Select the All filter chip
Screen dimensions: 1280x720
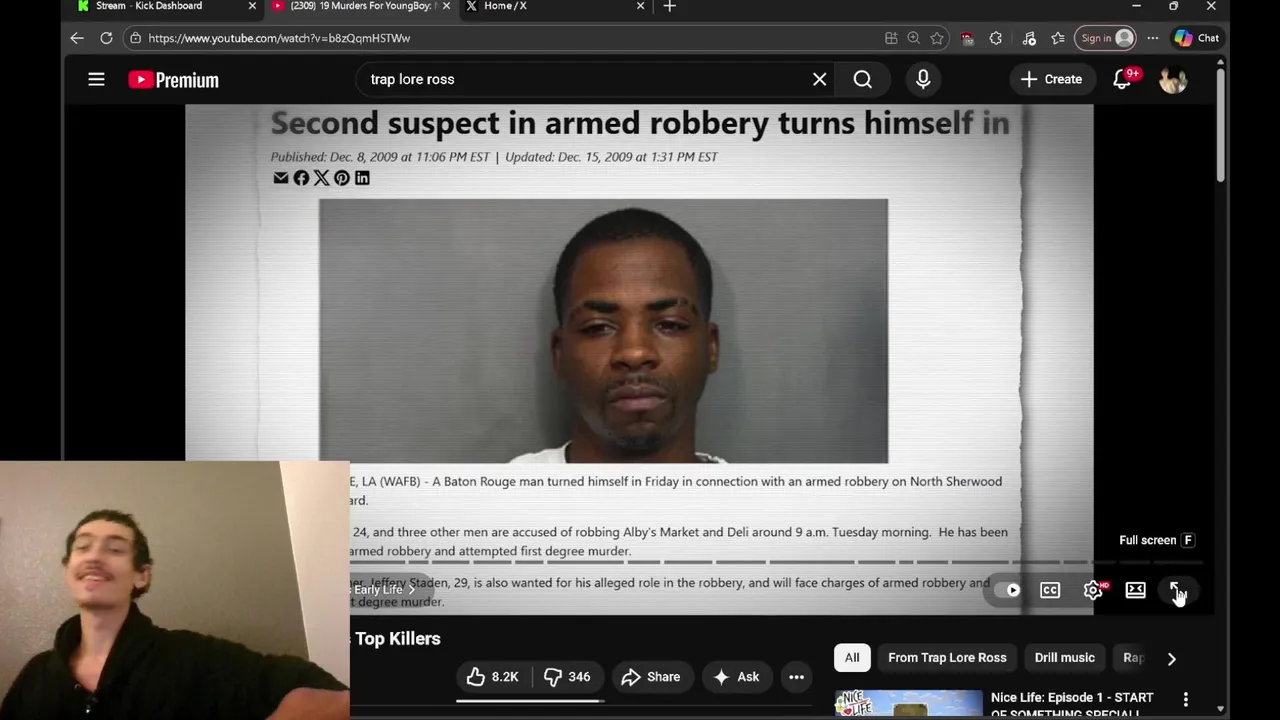point(852,658)
